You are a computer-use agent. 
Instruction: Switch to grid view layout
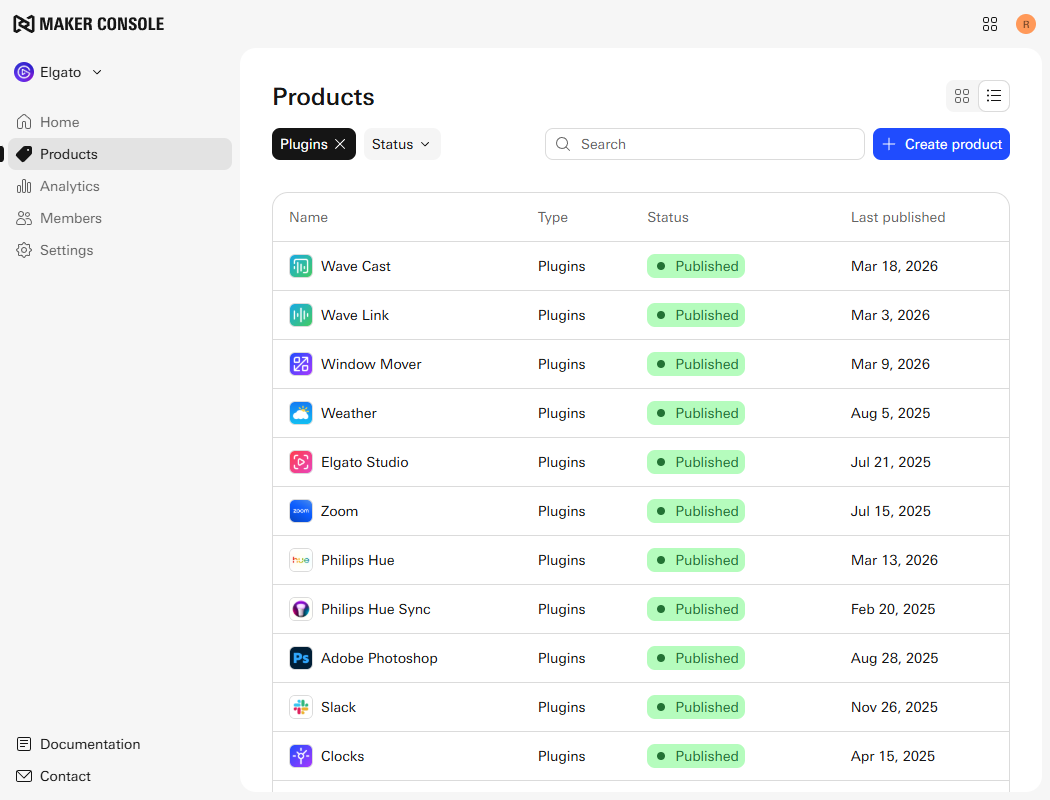click(962, 96)
